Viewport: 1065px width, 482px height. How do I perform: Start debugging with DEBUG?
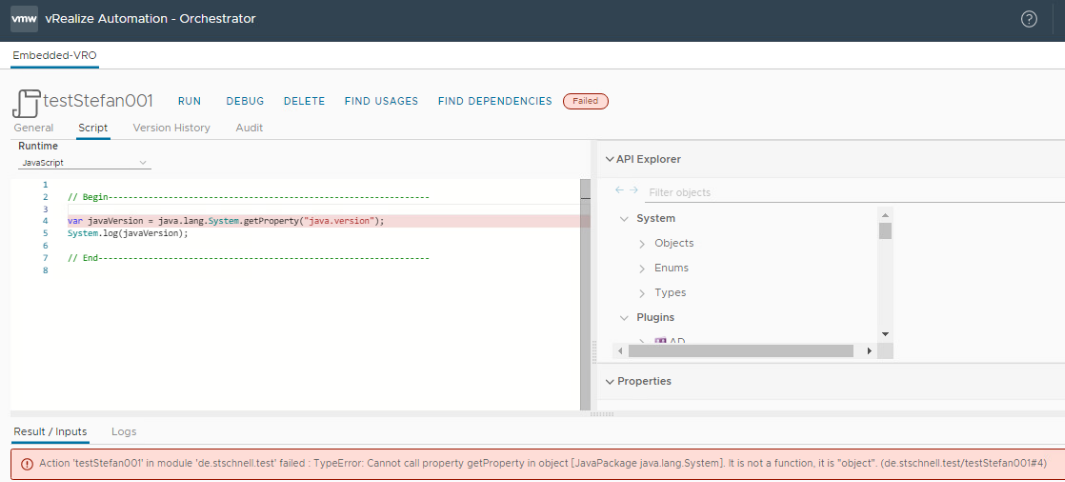pyautogui.click(x=245, y=101)
